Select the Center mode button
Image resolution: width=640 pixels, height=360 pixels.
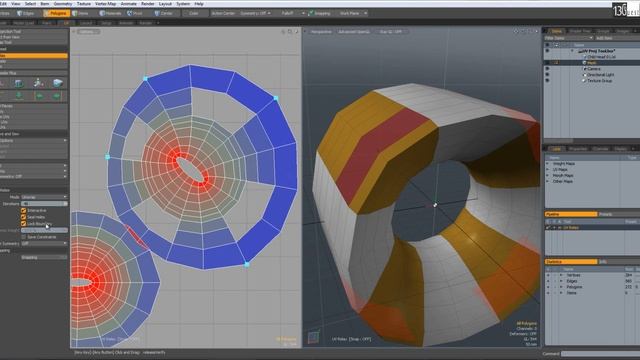(164, 13)
